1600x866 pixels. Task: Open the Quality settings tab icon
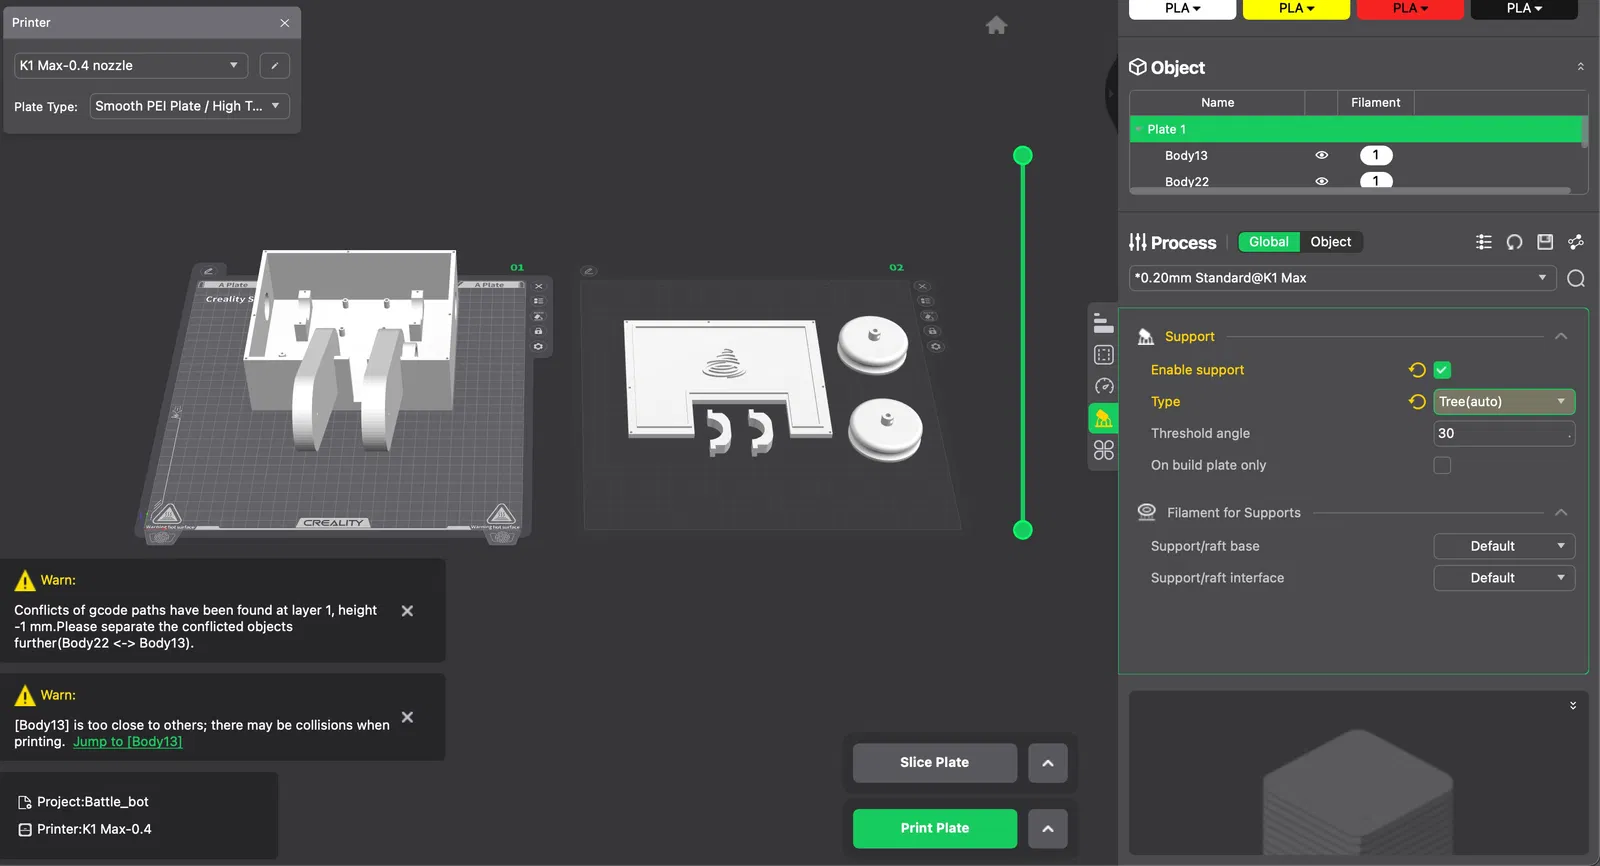pyautogui.click(x=1103, y=323)
